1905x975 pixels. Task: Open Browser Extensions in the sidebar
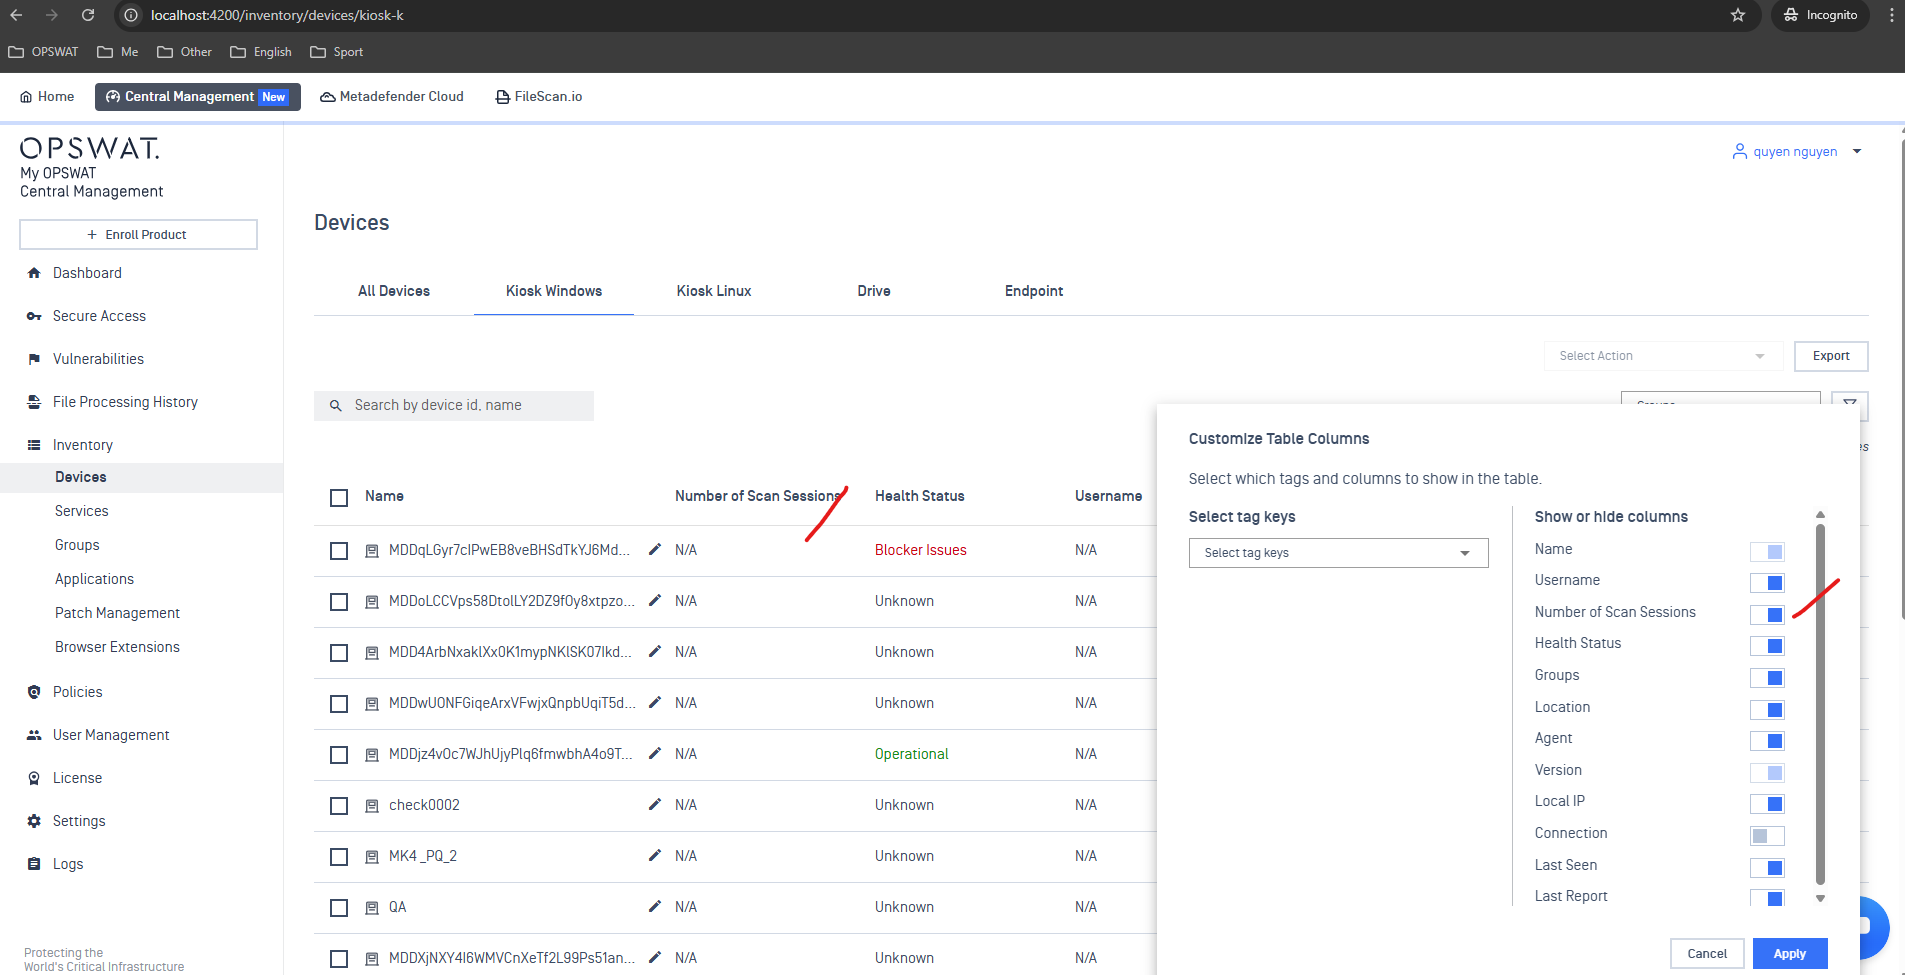(x=117, y=647)
